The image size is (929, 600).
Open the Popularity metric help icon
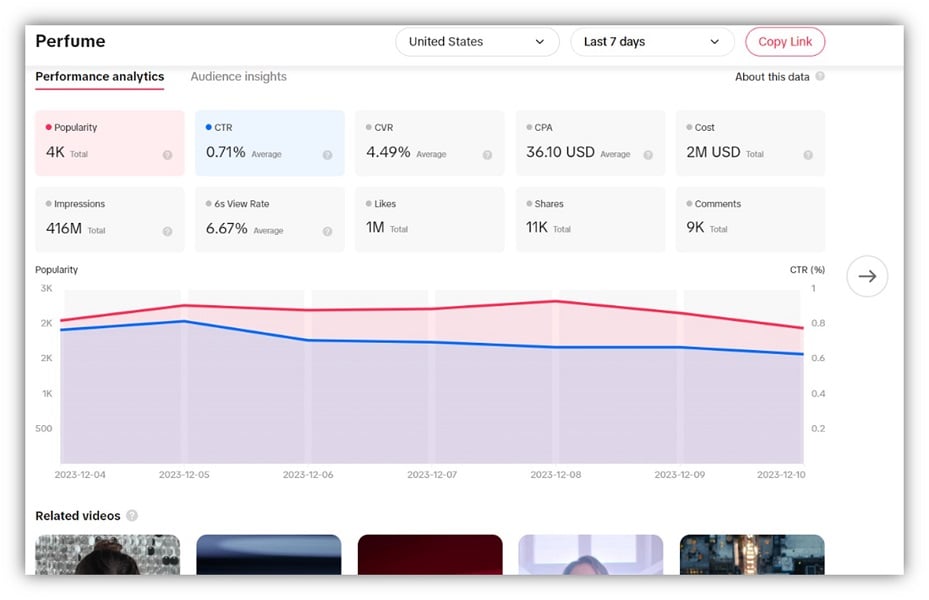coord(166,156)
